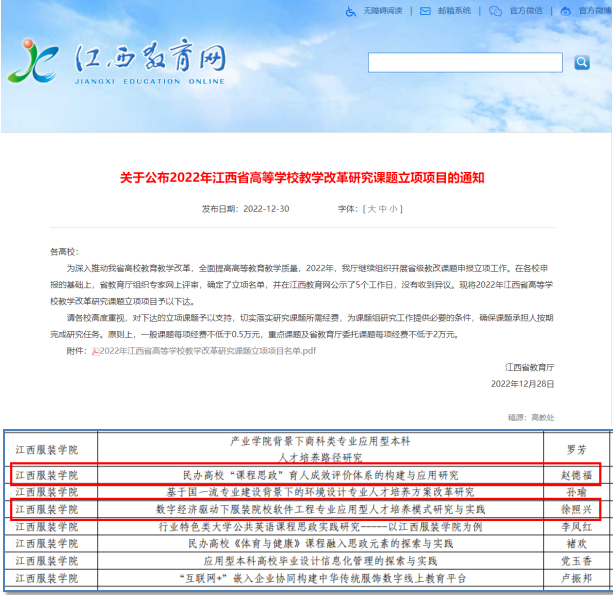
Task: Click the Weibo icon in top bar
Action: coord(566,11)
